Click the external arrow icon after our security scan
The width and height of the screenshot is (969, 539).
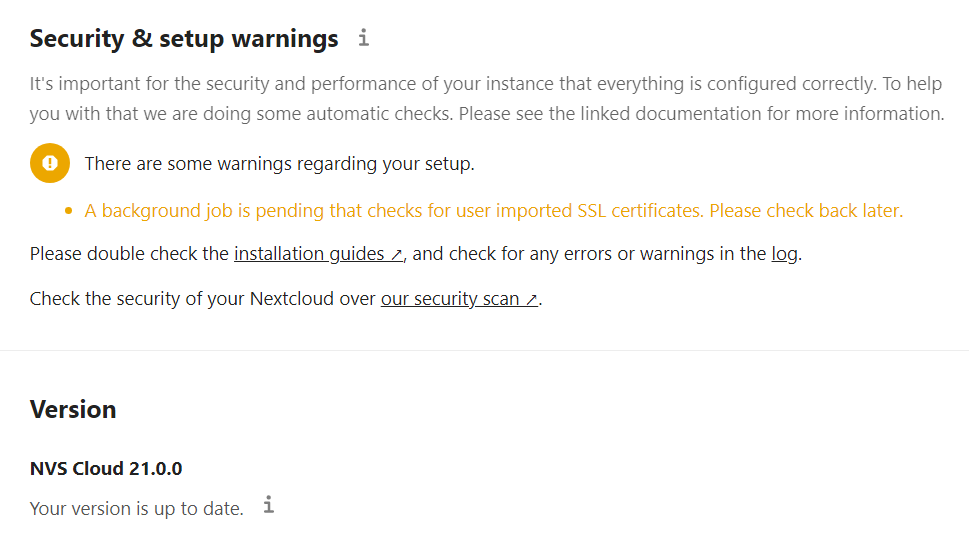point(531,299)
